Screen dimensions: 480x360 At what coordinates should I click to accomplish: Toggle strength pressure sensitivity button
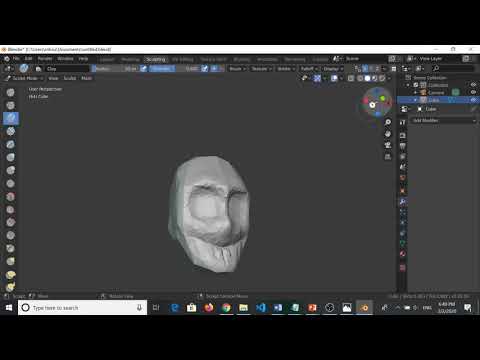[x=205, y=69]
